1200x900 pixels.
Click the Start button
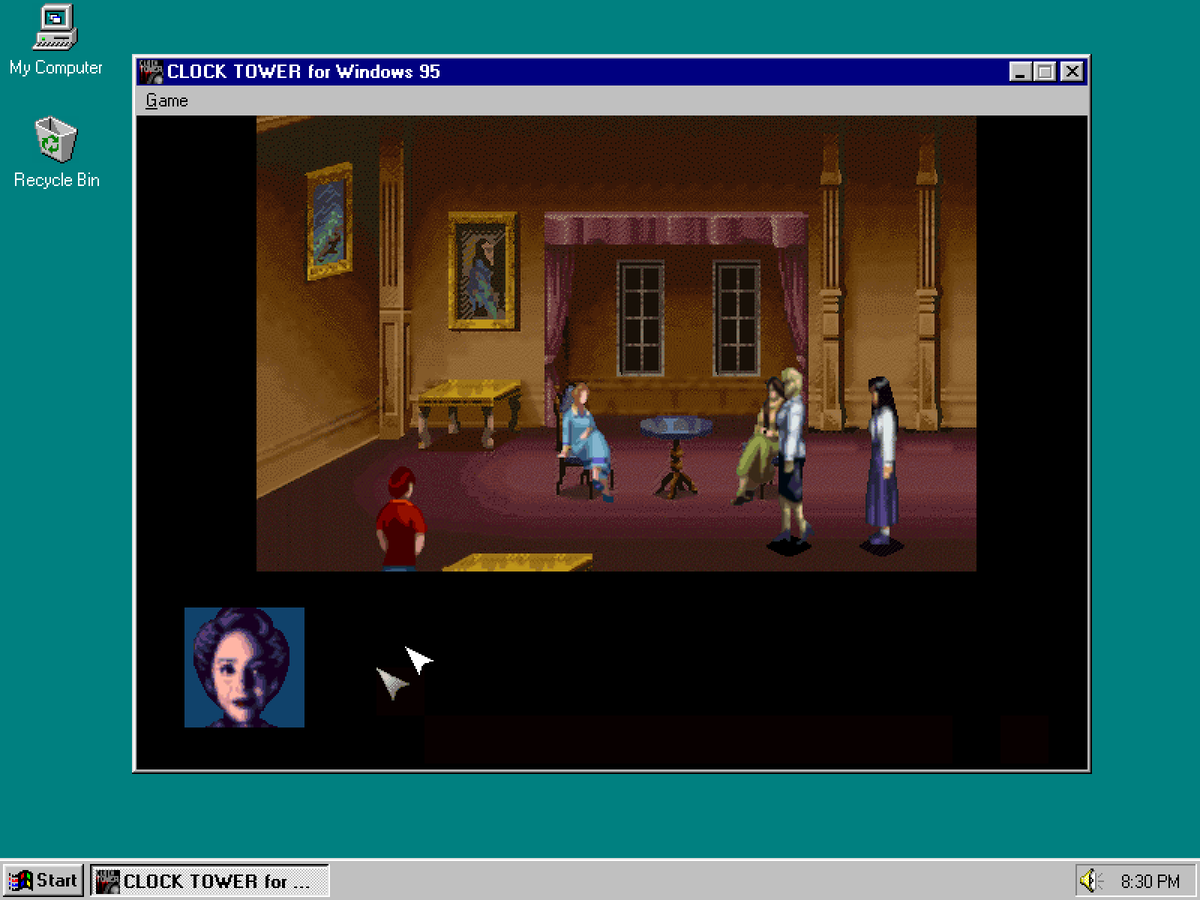click(x=44, y=881)
